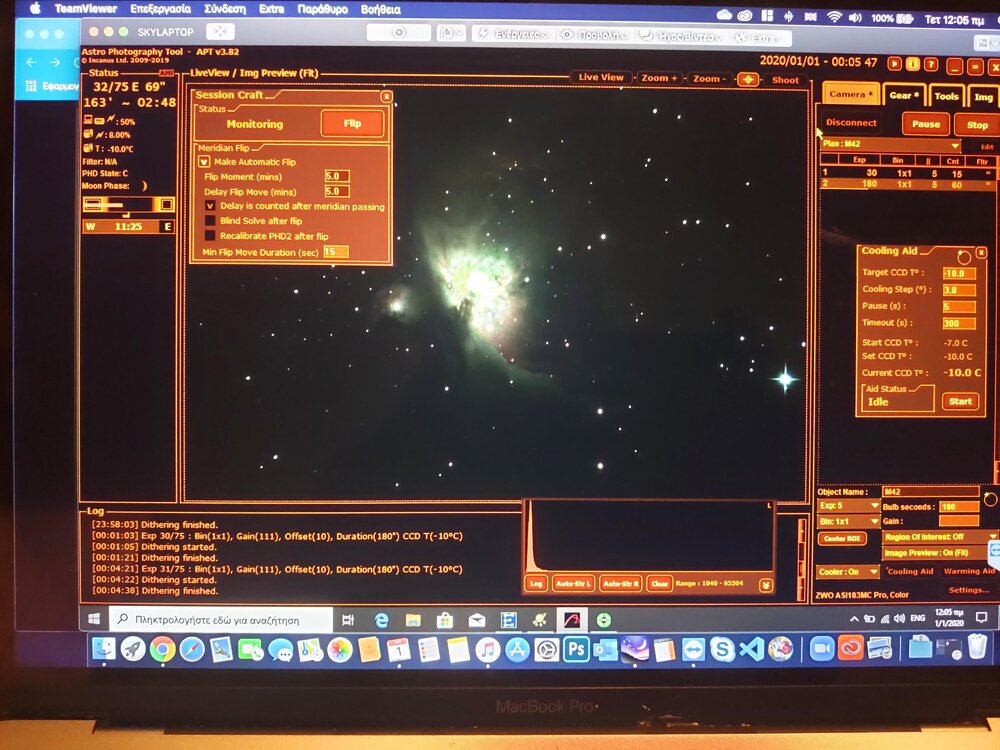Expand the Plan: M42 dropdown

click(x=954, y=146)
